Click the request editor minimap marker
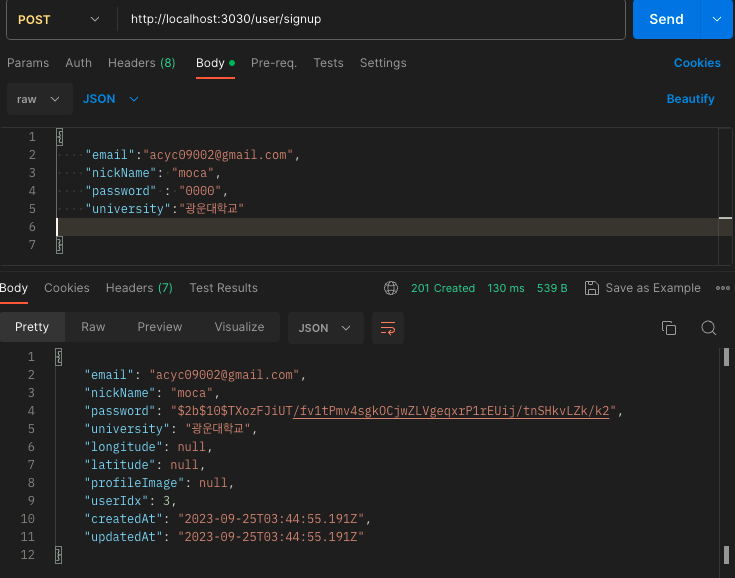This screenshot has height=578, width=735. click(x=725, y=218)
